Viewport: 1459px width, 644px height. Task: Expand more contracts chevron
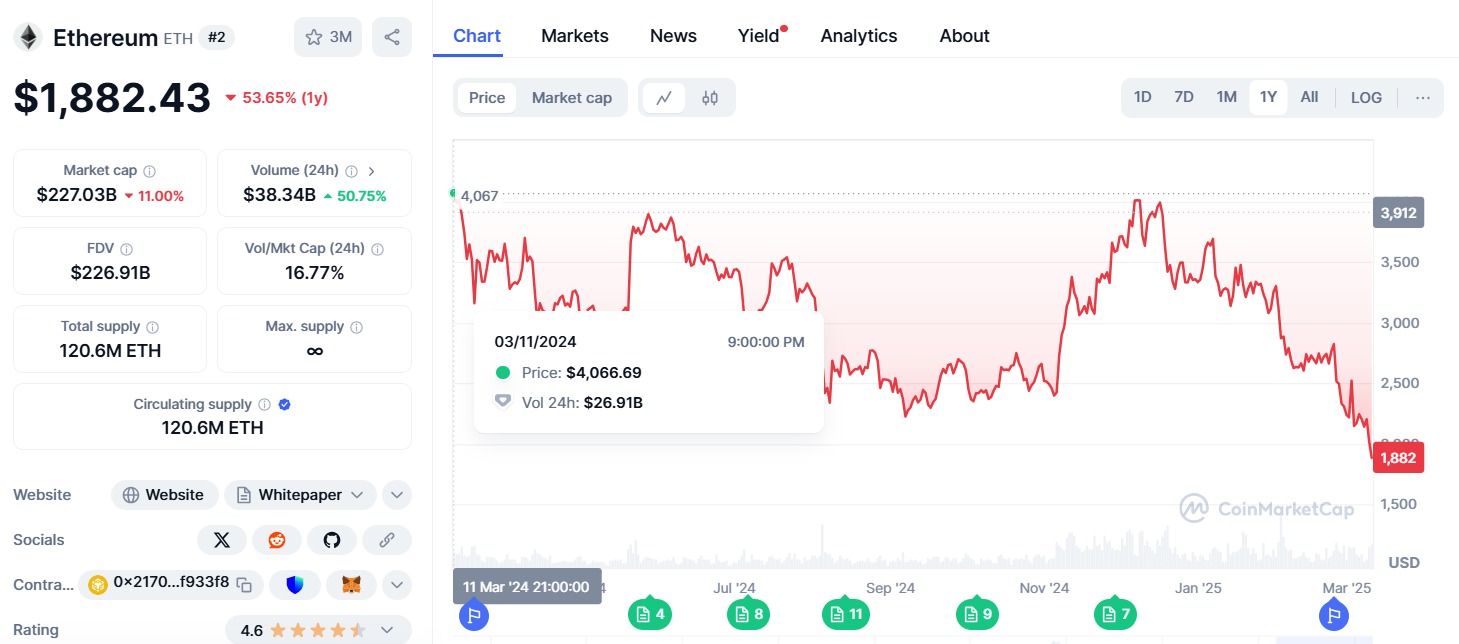pyautogui.click(x=397, y=584)
